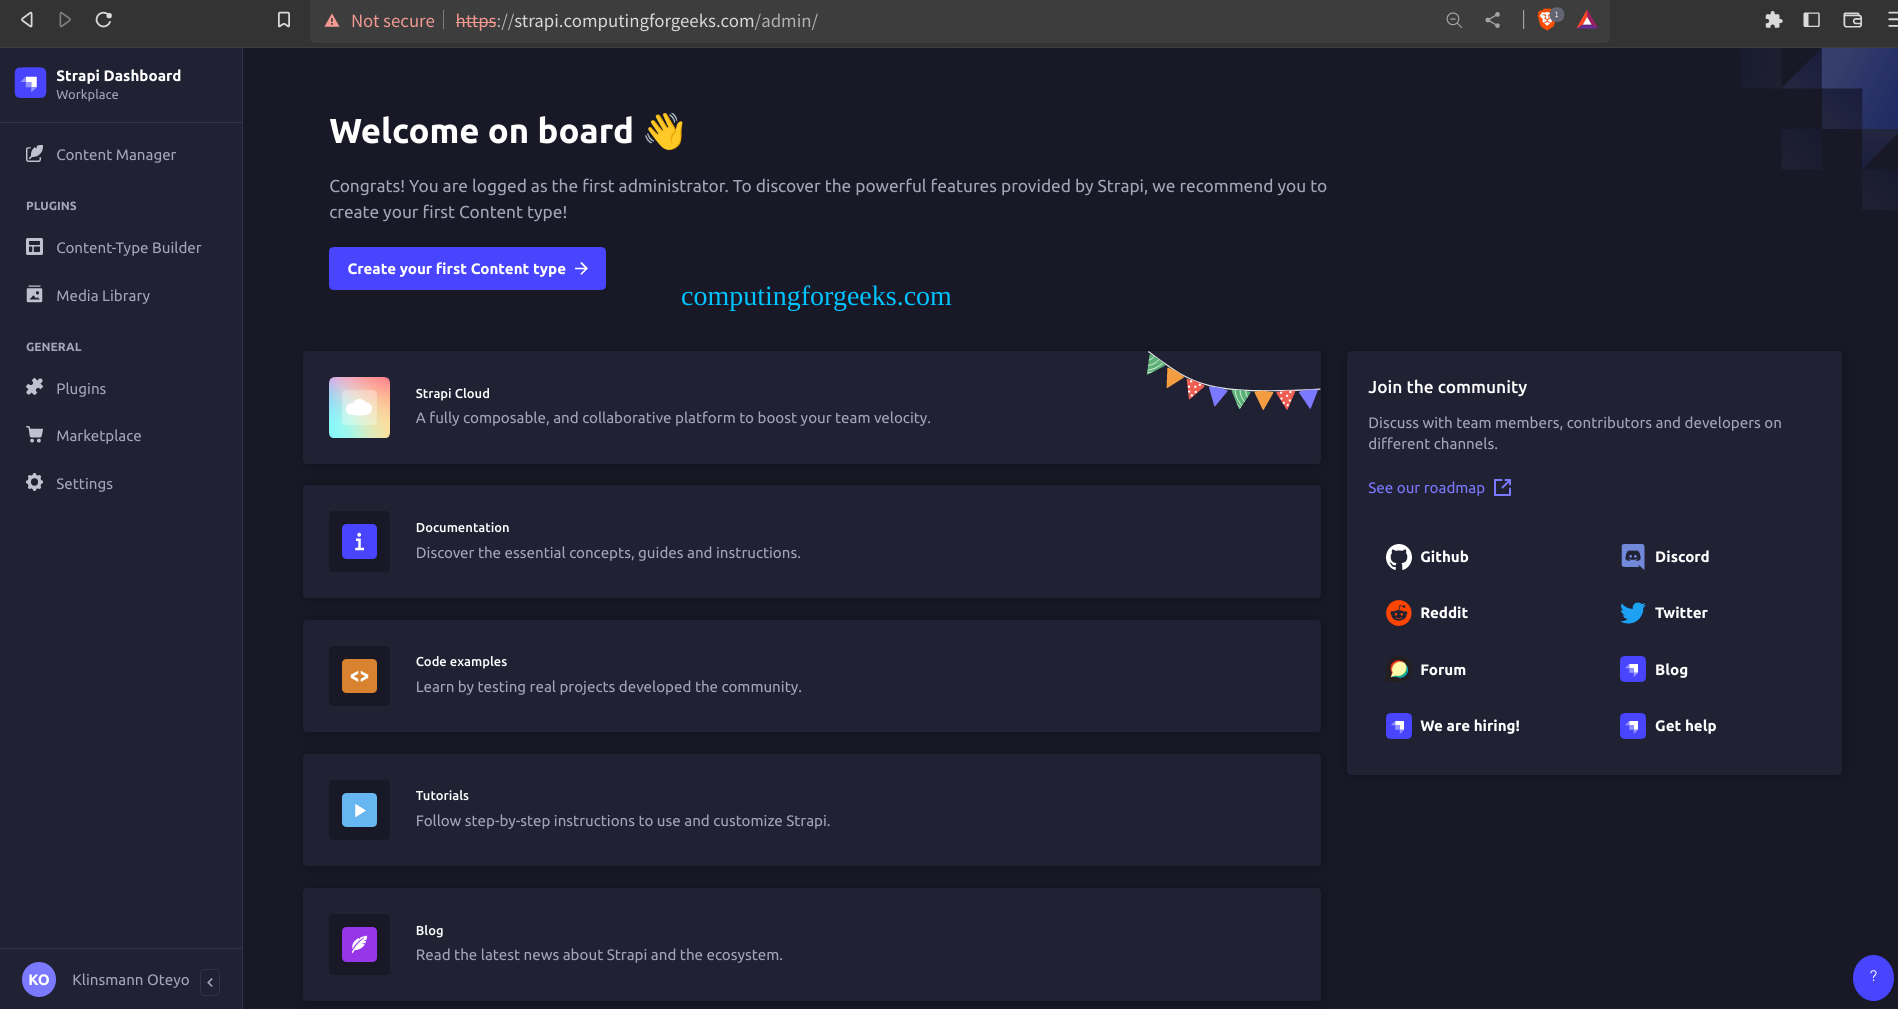Viewport: 1898px width, 1009px height.
Task: Open the Tutorials play card
Action: (x=812, y=810)
